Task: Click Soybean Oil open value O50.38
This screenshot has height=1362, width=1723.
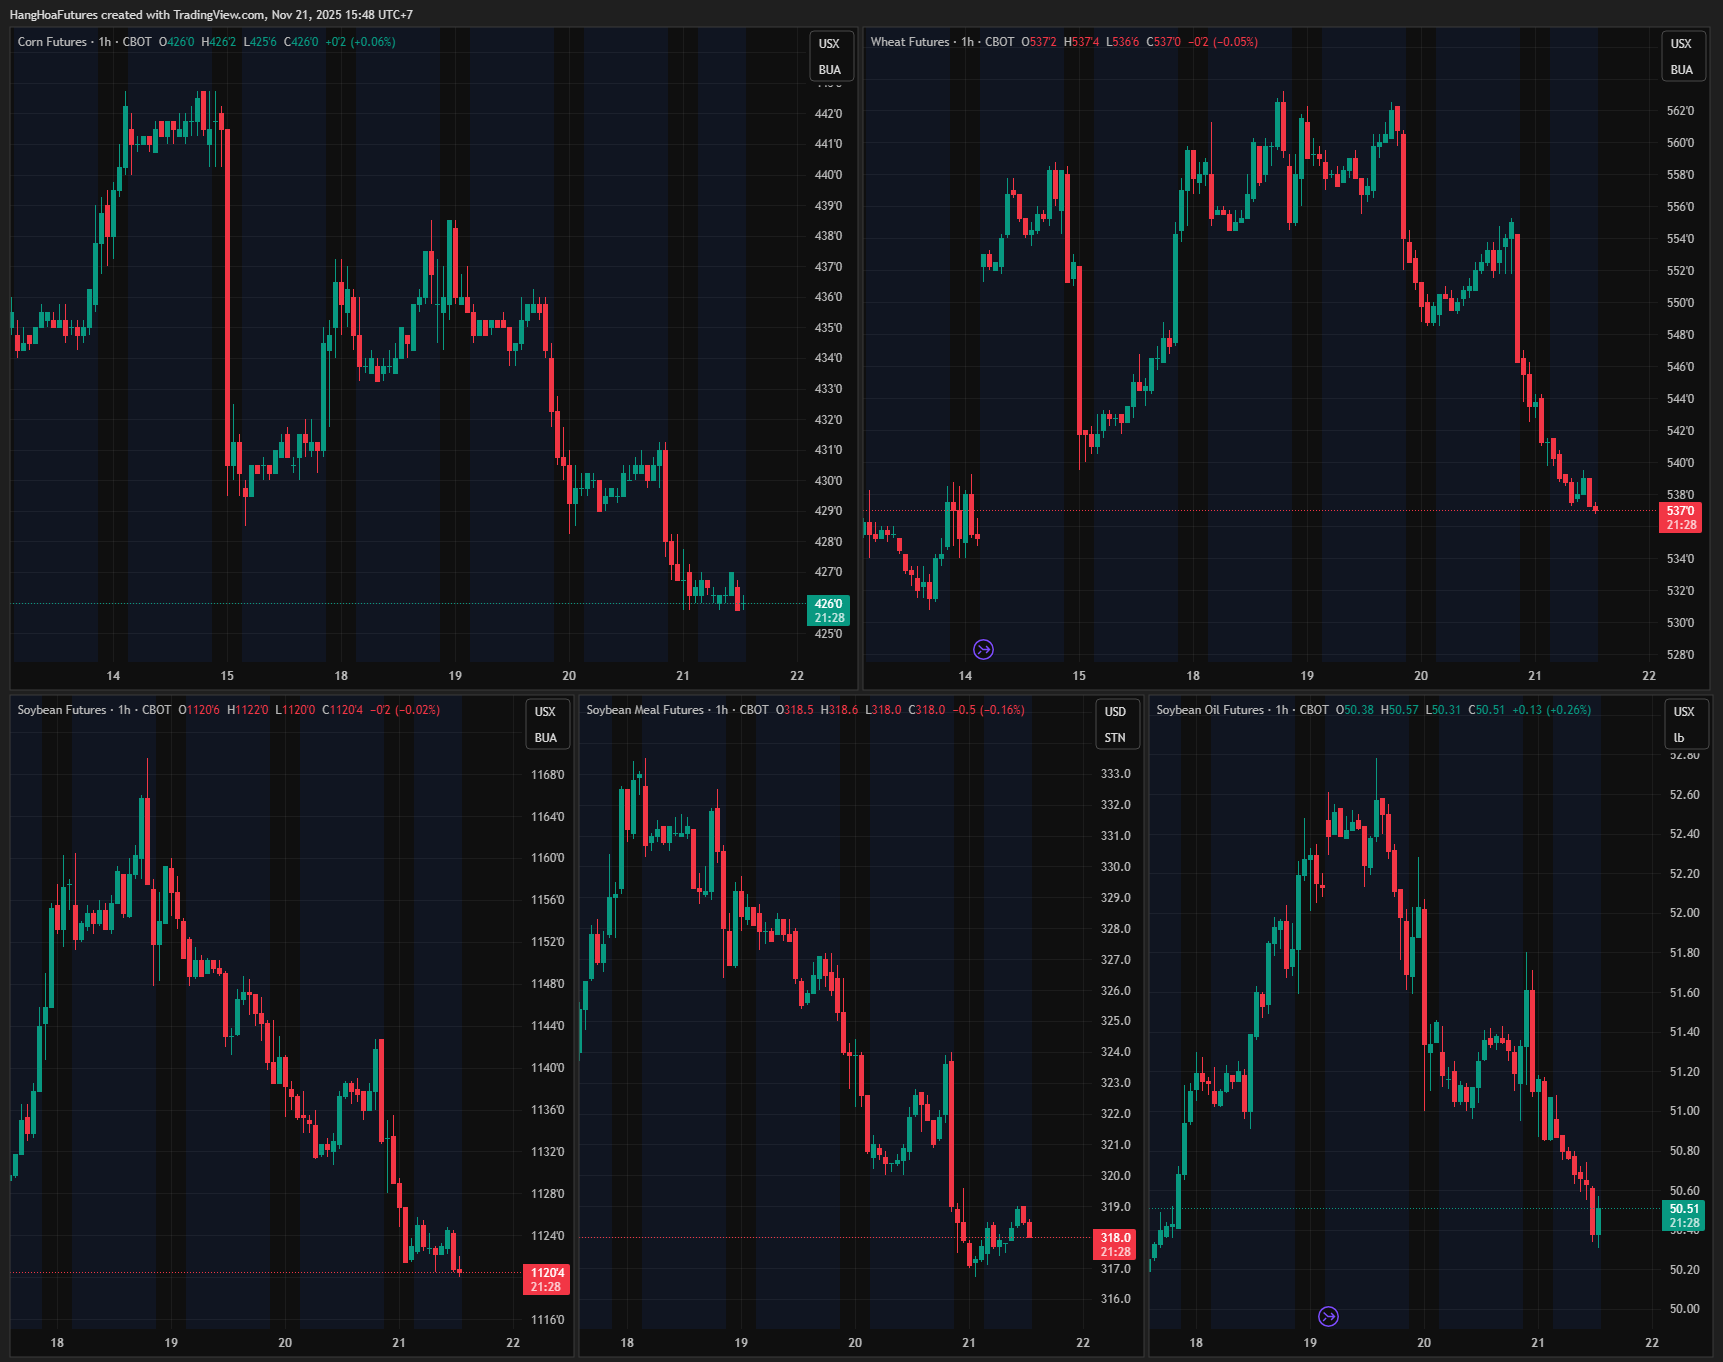Action: coord(1355,710)
